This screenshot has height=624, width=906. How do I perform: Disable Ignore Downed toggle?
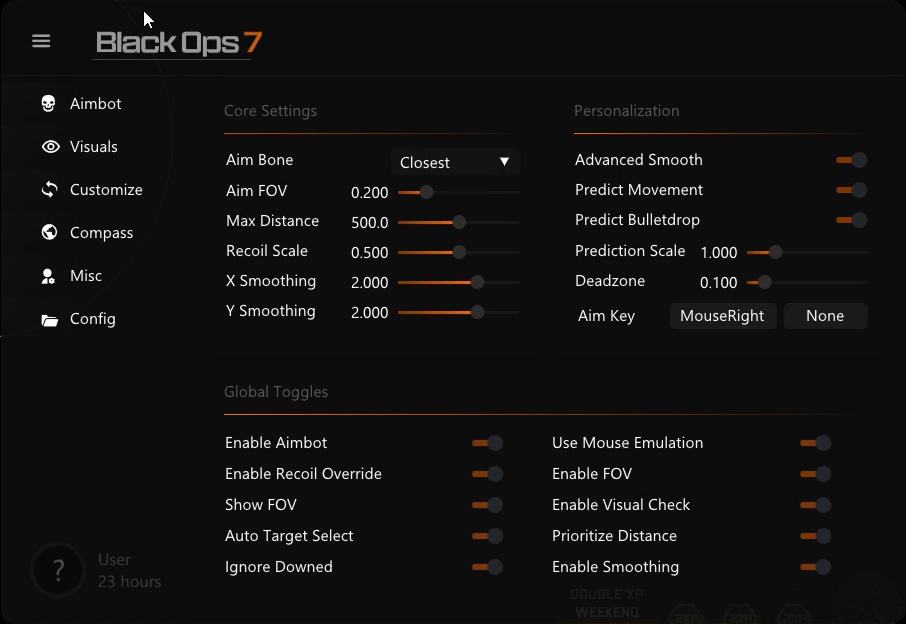[487, 567]
